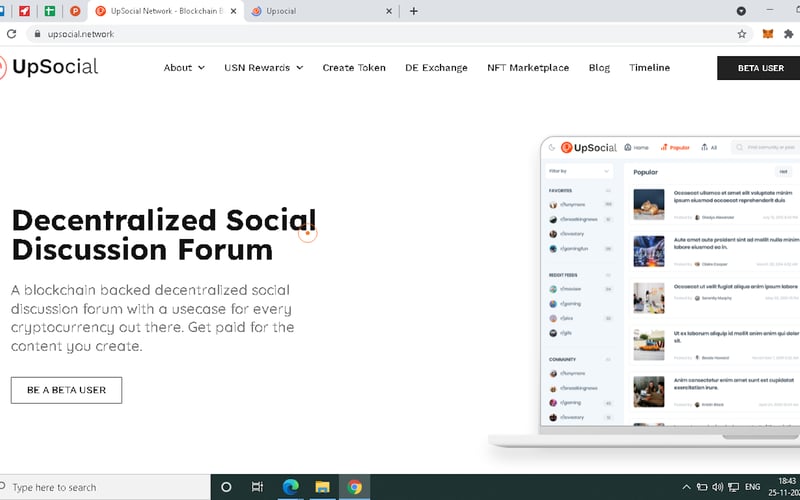Bookmark this page with the star icon
Image resolution: width=800 pixels, height=500 pixels.
pyautogui.click(x=741, y=34)
